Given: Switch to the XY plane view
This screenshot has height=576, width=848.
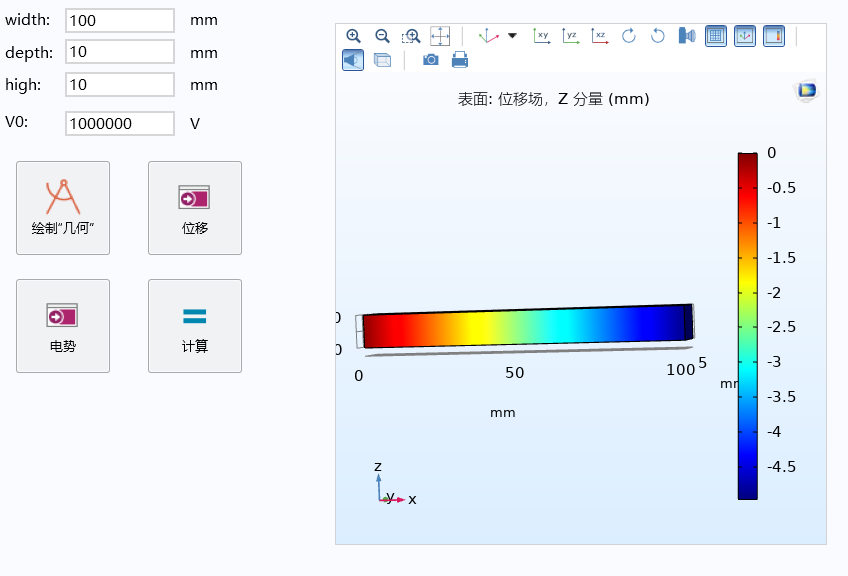Looking at the screenshot, I should pos(541,36).
